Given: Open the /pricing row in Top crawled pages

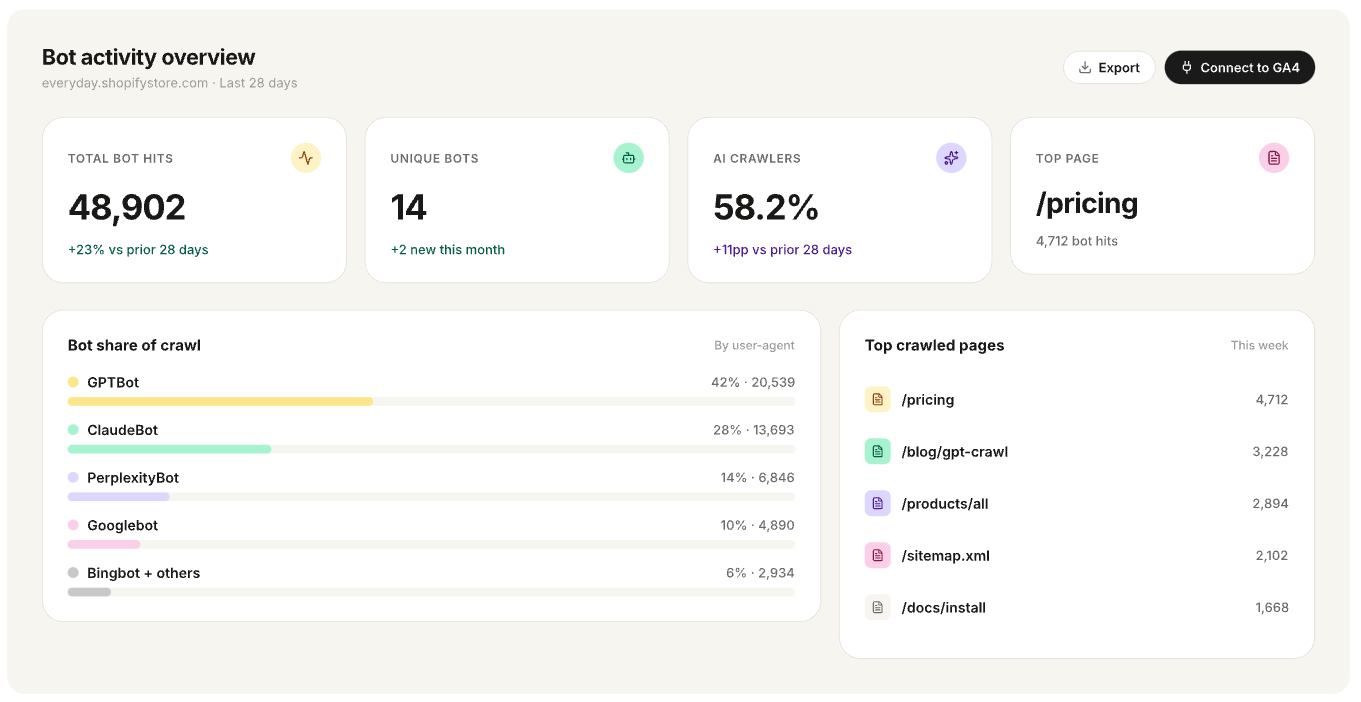Looking at the screenshot, I should (1077, 399).
